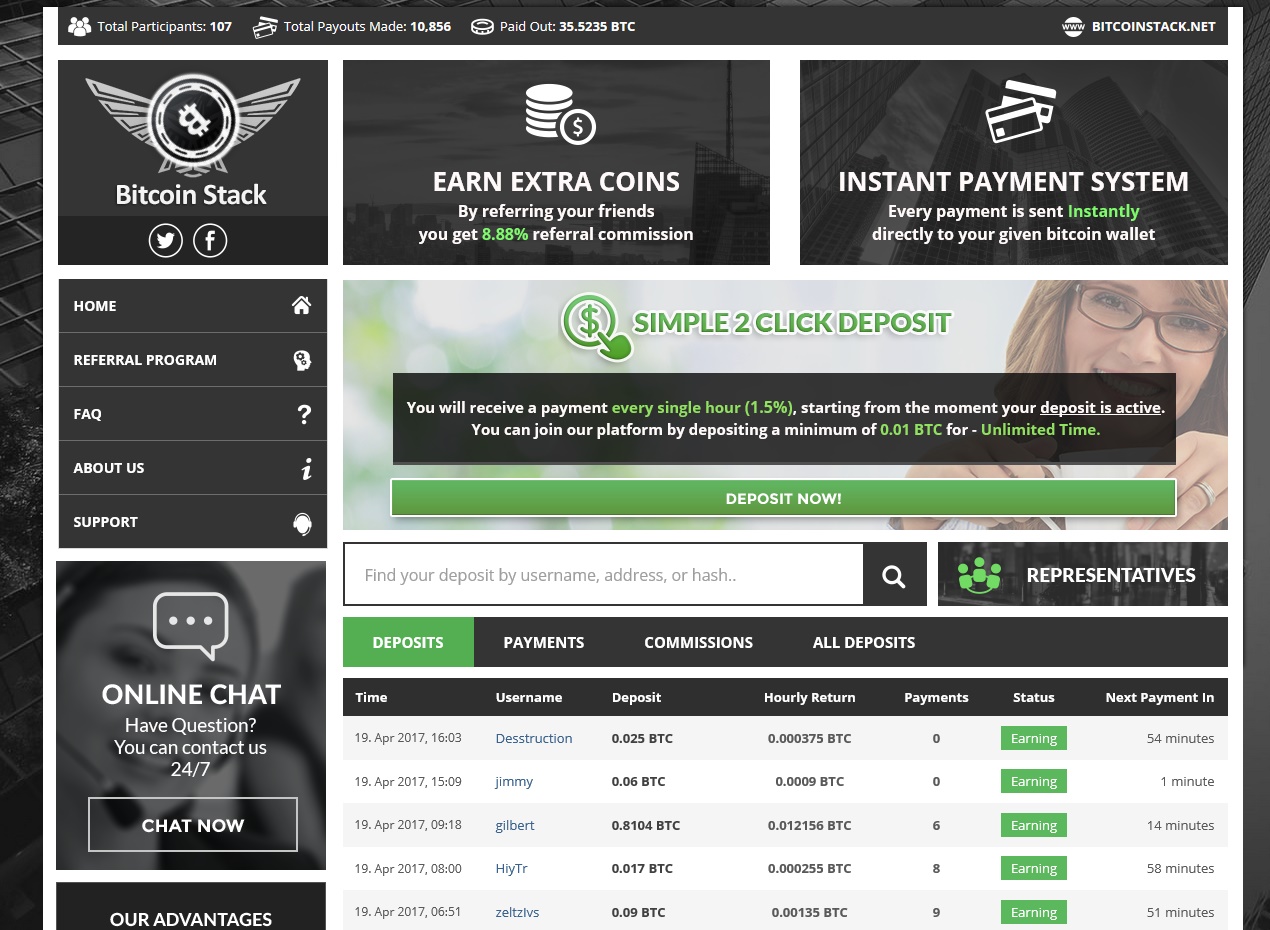Open the Twitter icon under the logo

(x=166, y=241)
